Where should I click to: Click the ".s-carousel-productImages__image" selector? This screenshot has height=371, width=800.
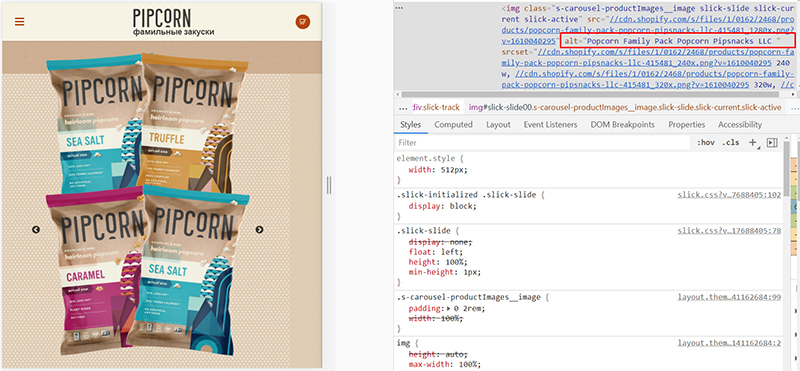click(468, 297)
